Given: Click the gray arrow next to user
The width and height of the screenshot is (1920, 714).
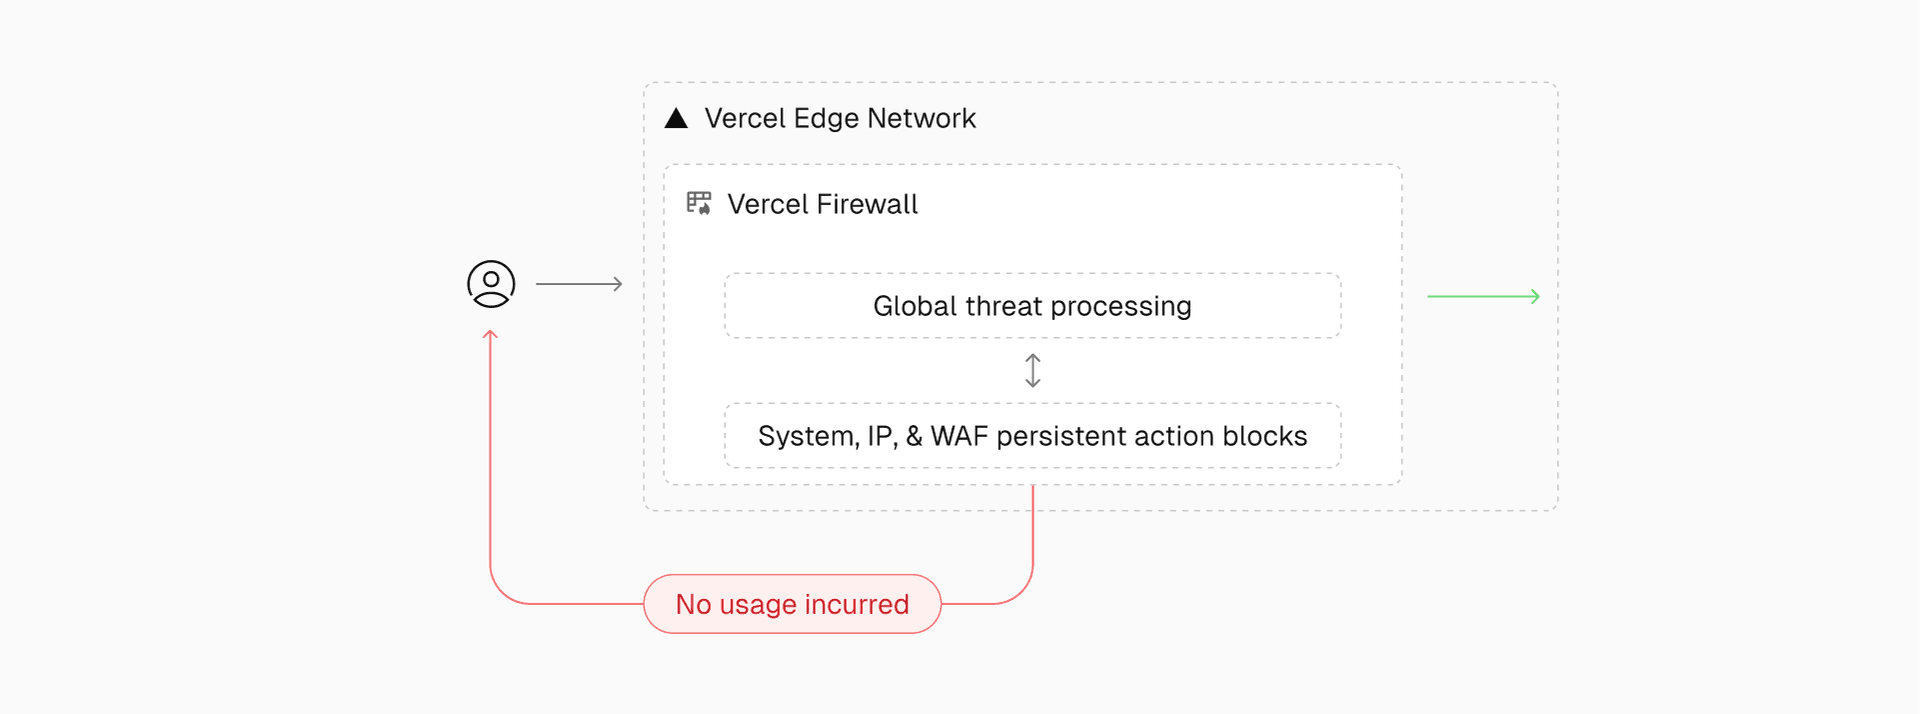Looking at the screenshot, I should (578, 284).
